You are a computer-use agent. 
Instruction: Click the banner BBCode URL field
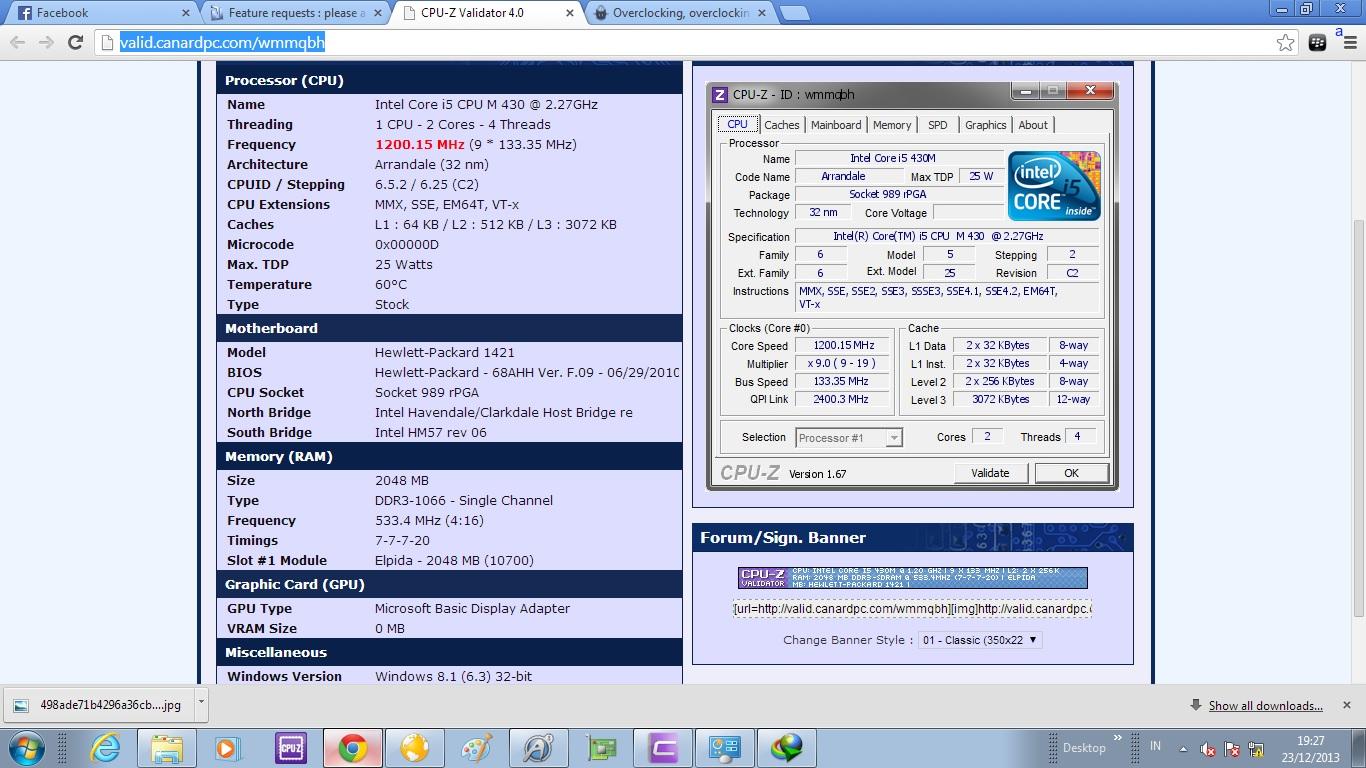(x=912, y=608)
